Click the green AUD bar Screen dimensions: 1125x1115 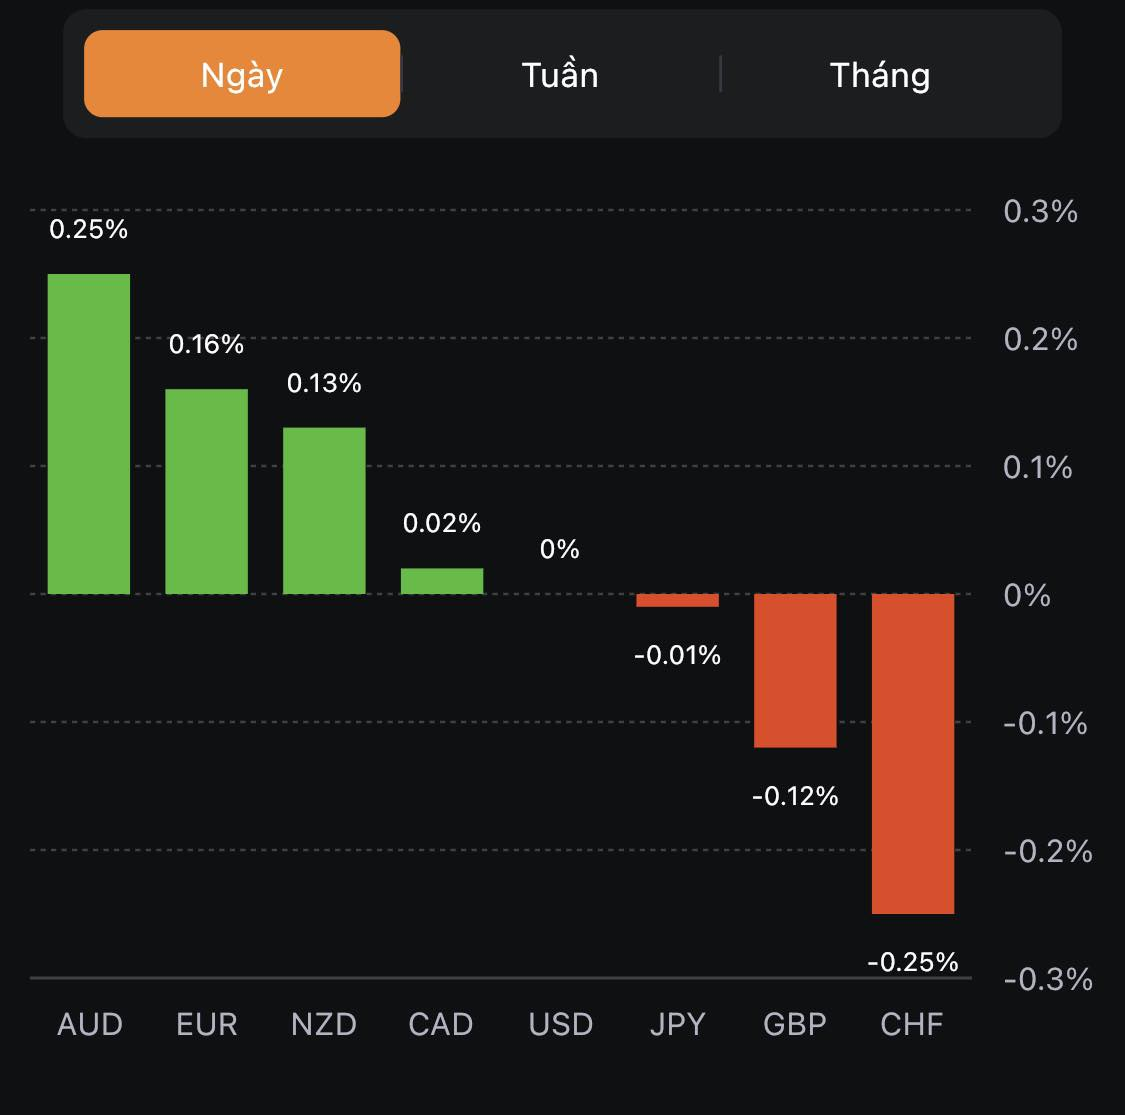click(89, 434)
